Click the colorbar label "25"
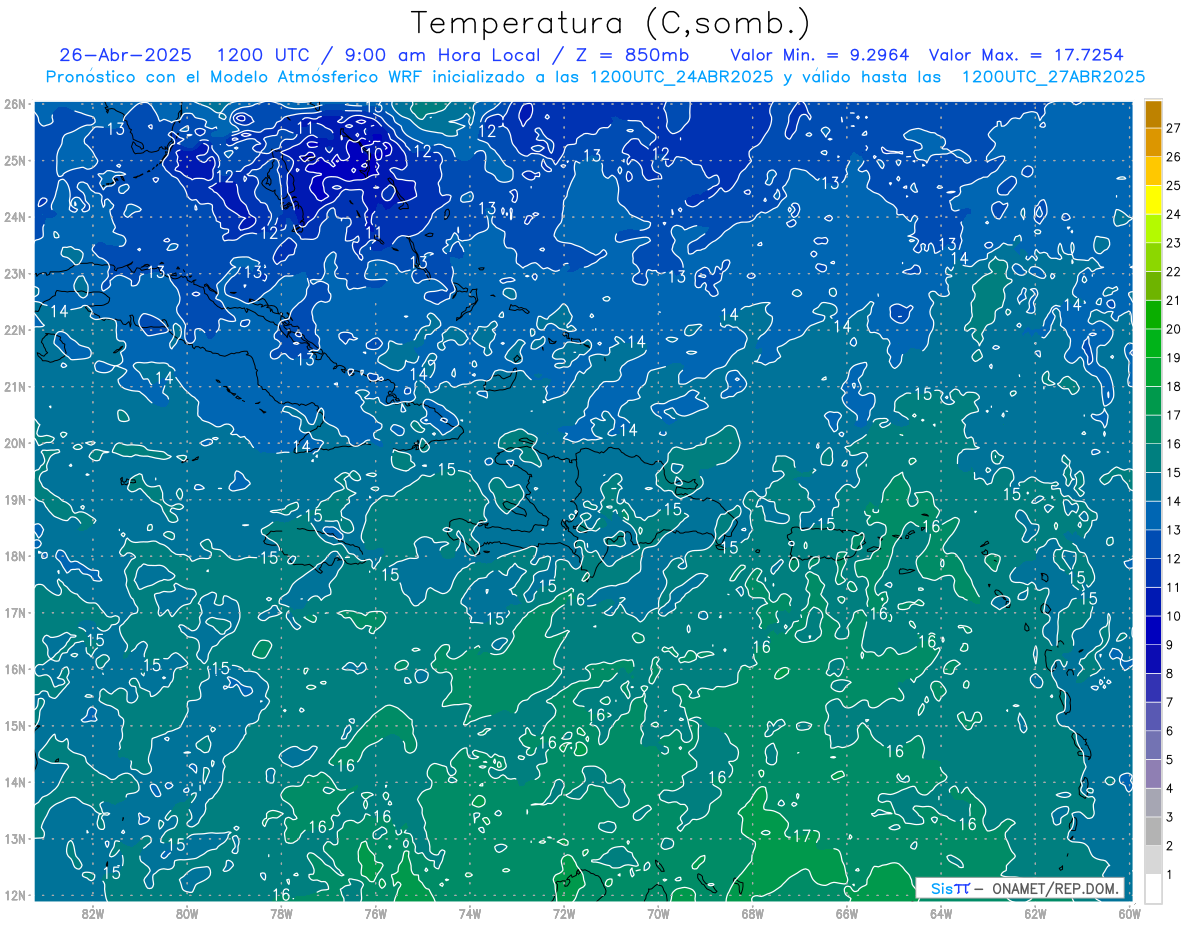1200x927 pixels. pos(1174,186)
